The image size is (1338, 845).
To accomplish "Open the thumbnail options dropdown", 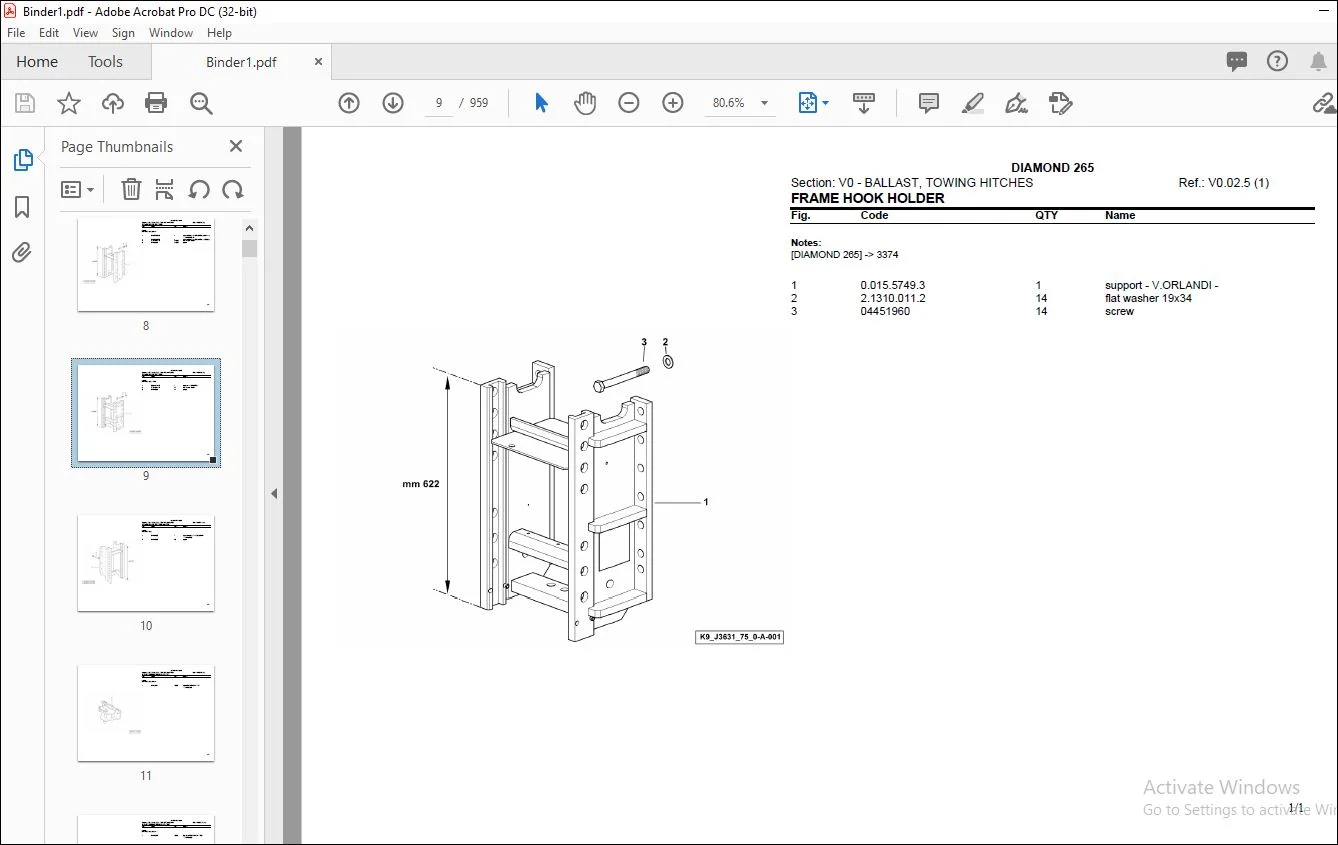I will [x=78, y=189].
